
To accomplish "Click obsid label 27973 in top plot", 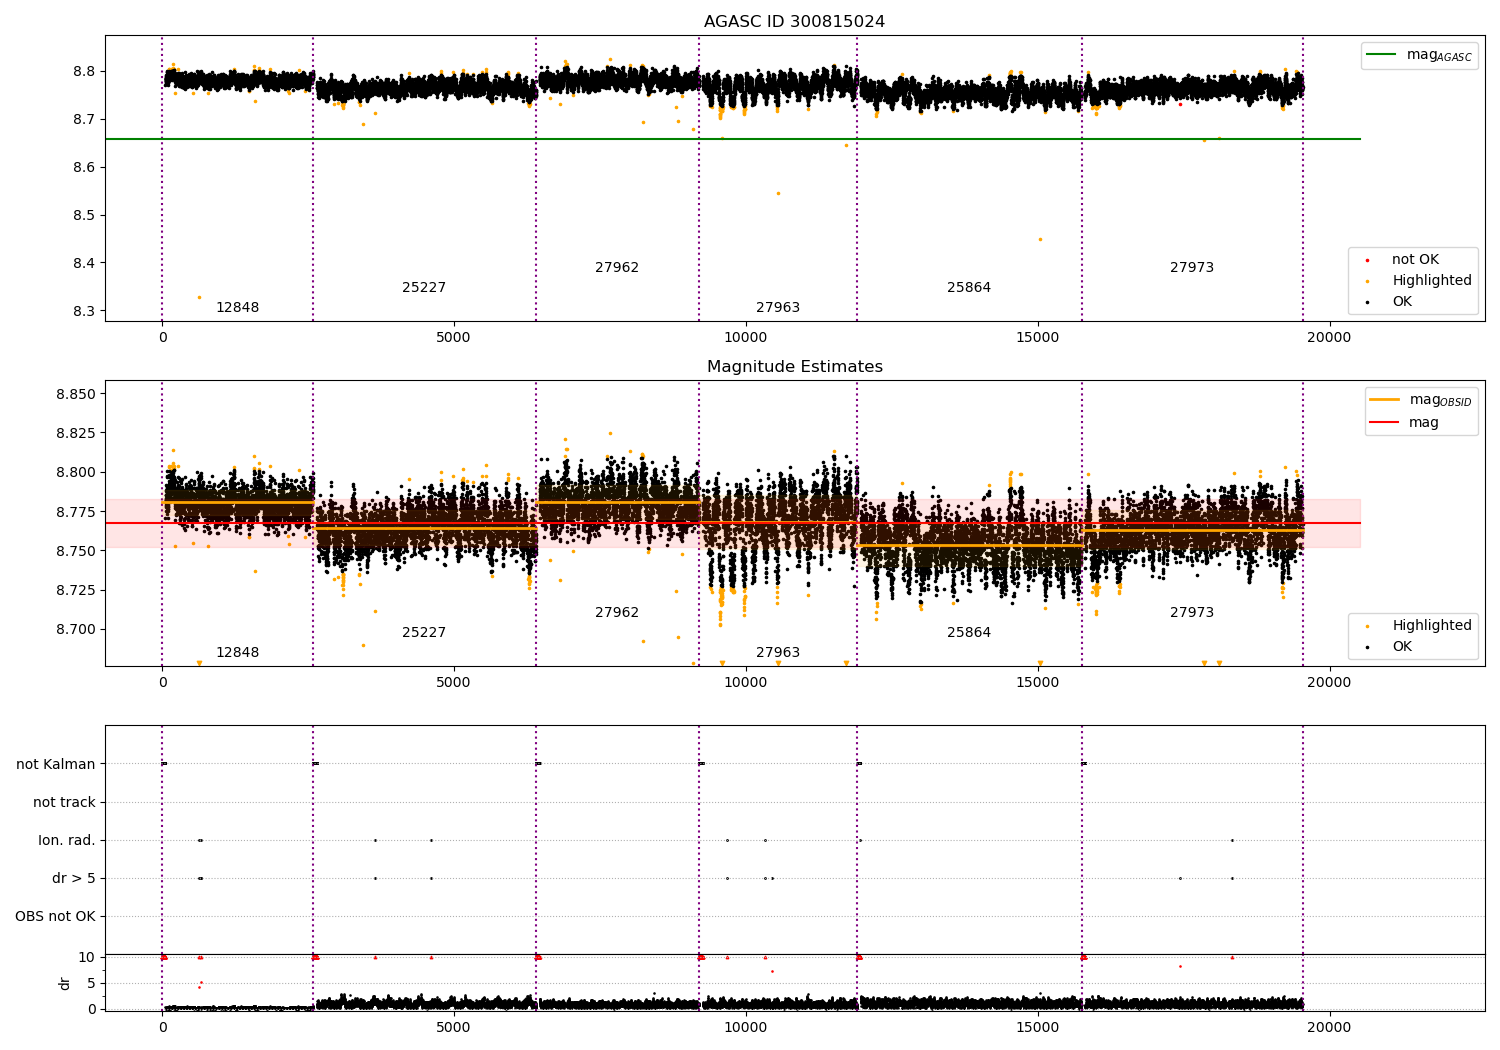I will pyautogui.click(x=1192, y=267).
